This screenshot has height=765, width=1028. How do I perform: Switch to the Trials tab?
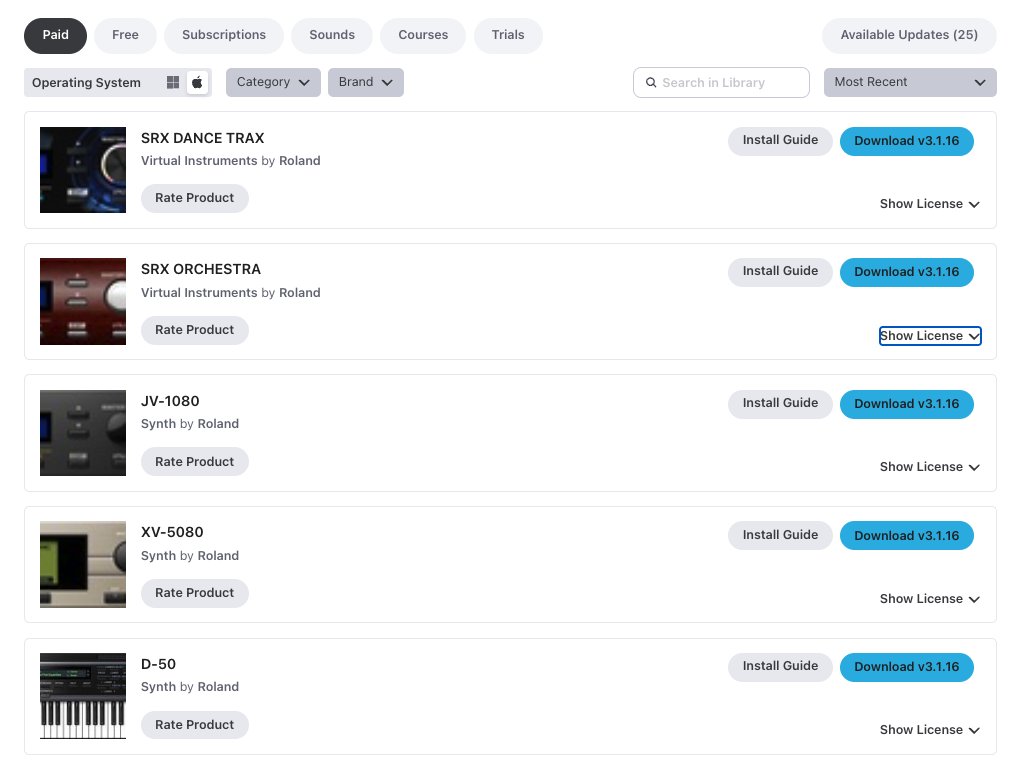(508, 35)
